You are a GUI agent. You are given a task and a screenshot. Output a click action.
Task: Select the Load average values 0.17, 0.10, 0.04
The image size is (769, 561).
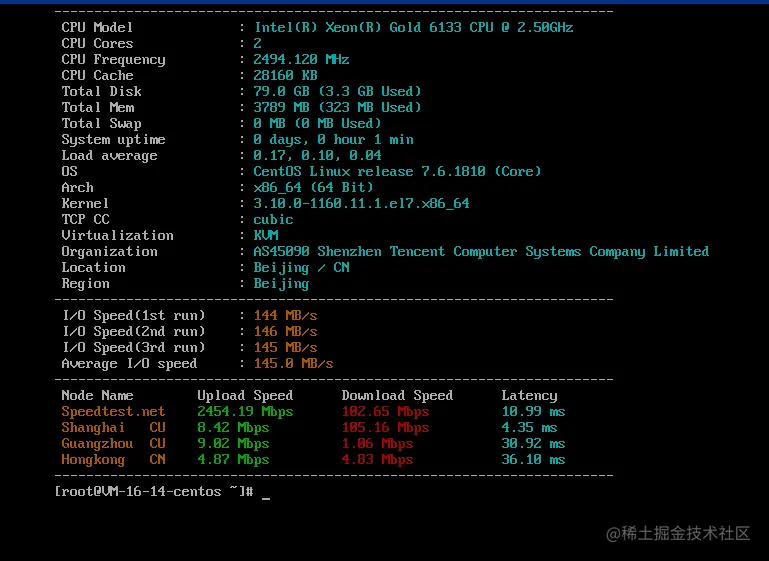click(317, 155)
